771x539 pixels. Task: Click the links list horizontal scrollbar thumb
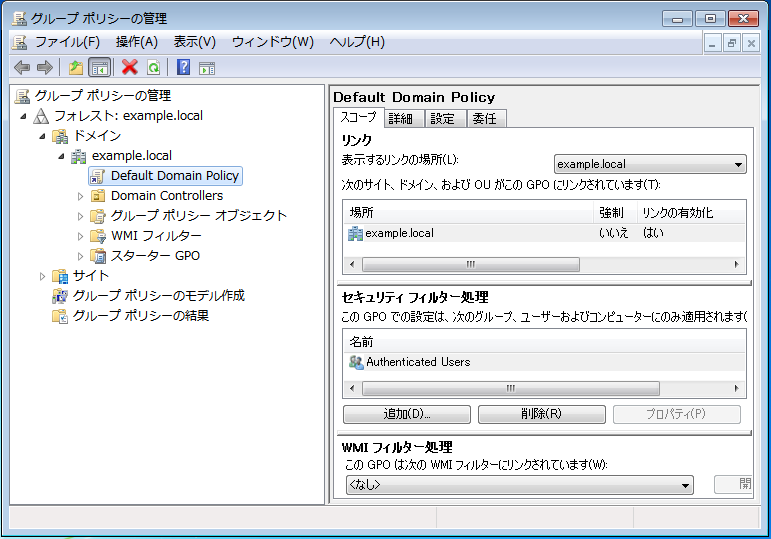471,265
